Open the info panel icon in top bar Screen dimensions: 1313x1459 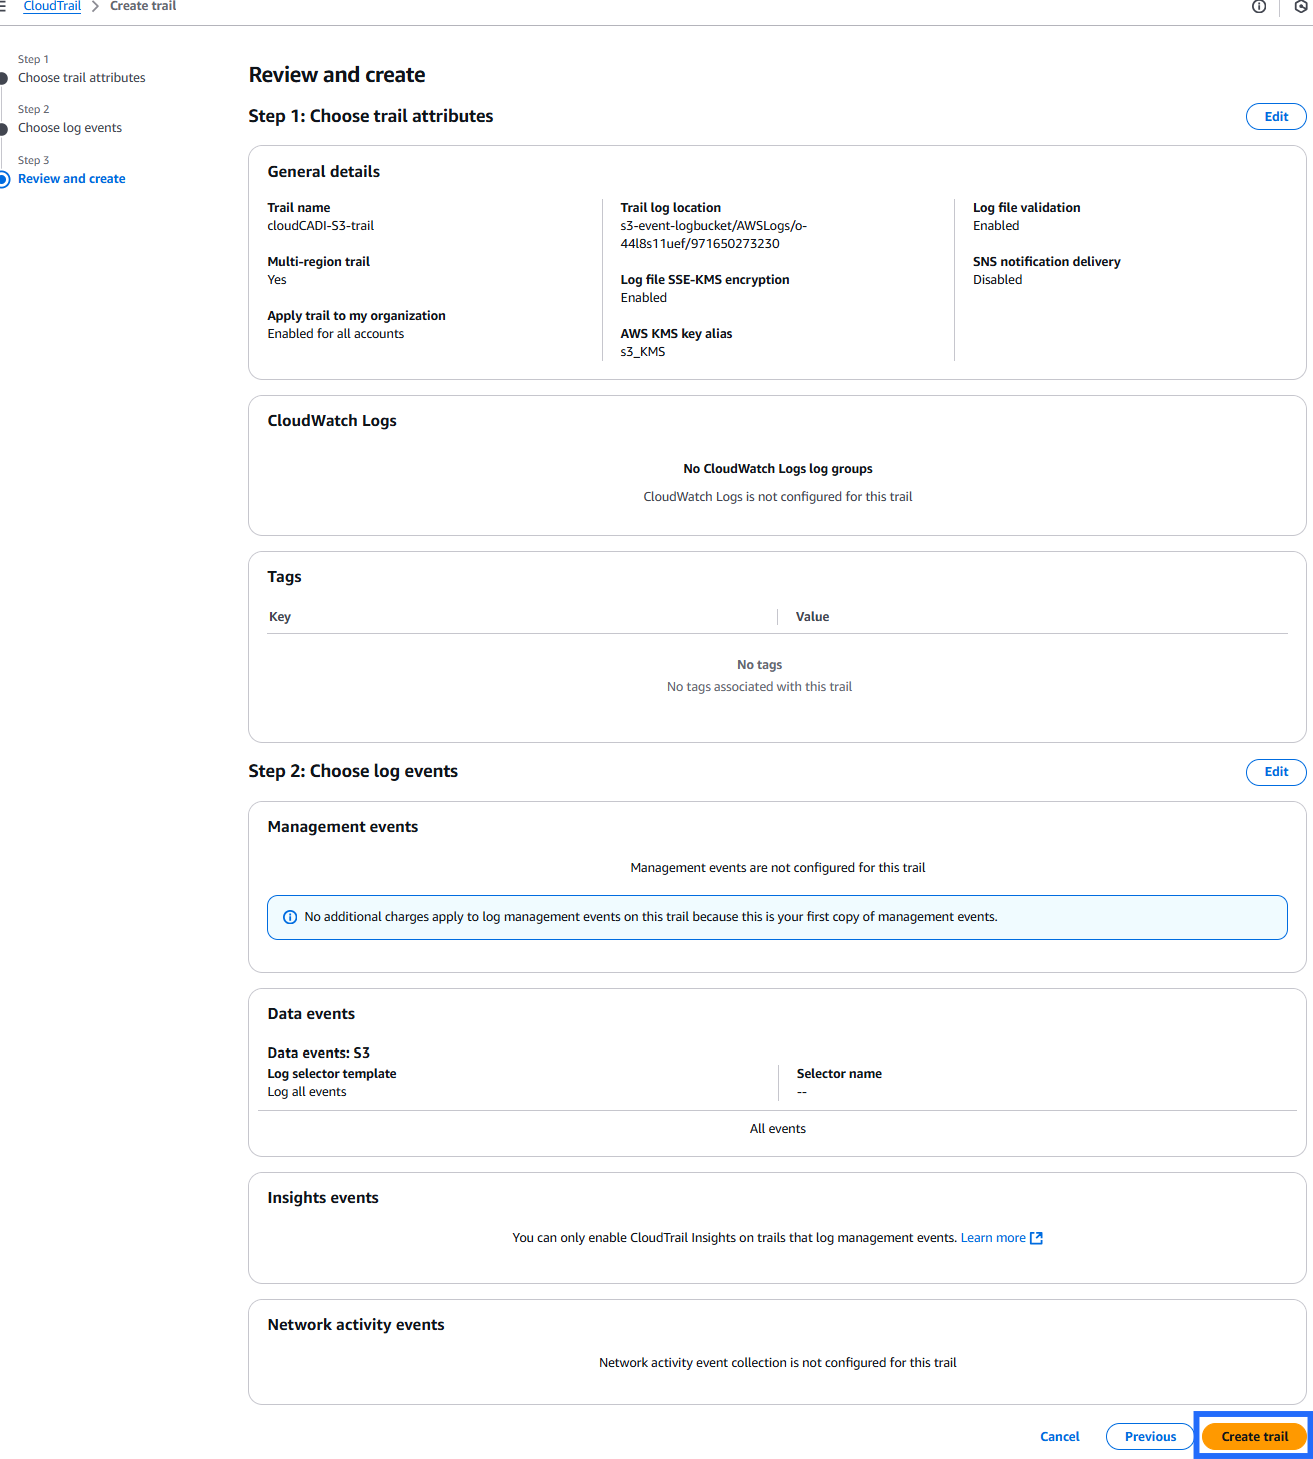tap(1259, 7)
